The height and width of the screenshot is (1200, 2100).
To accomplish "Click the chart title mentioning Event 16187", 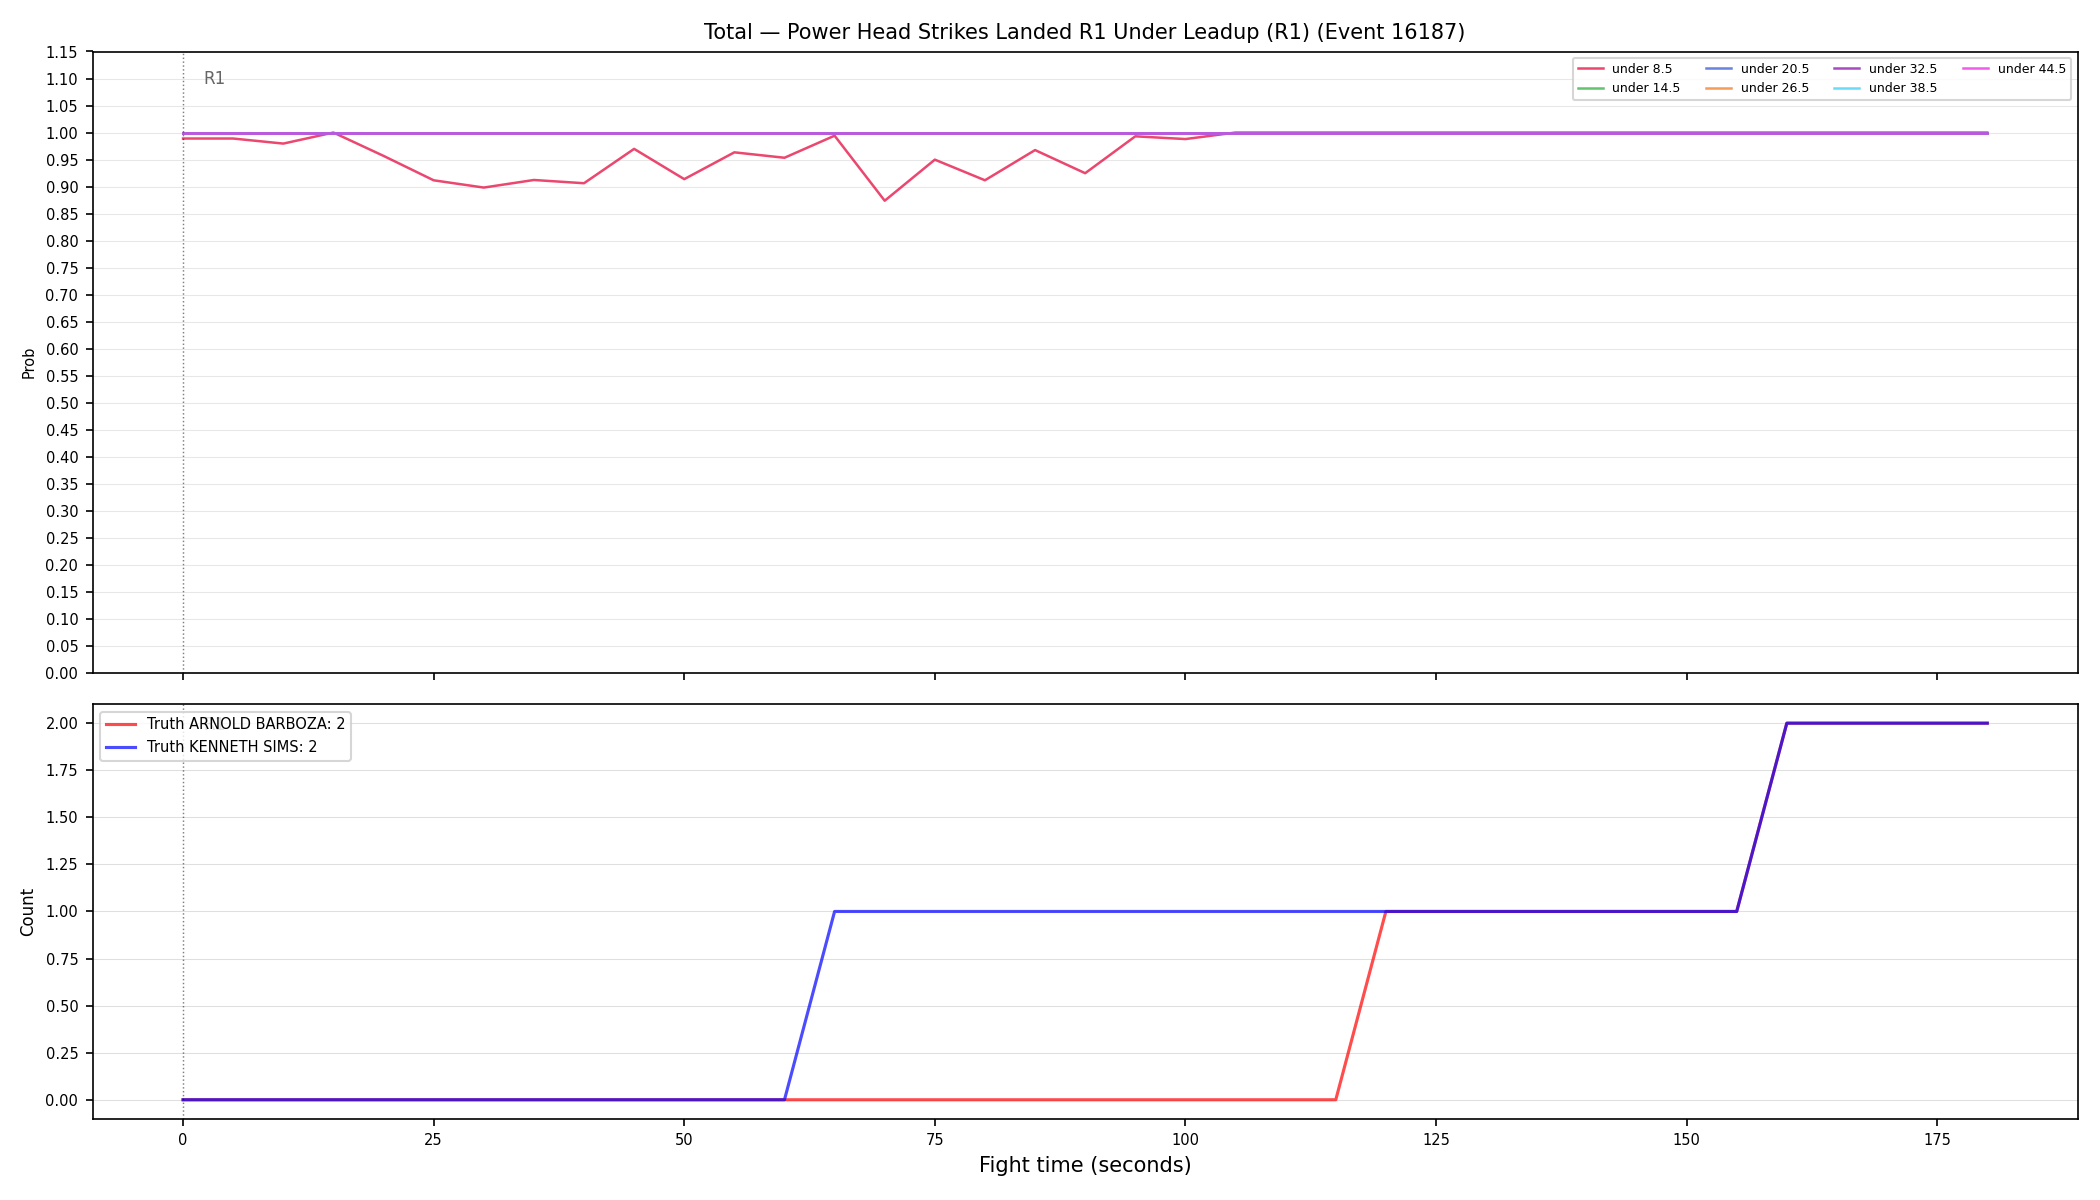I will coord(1084,32).
